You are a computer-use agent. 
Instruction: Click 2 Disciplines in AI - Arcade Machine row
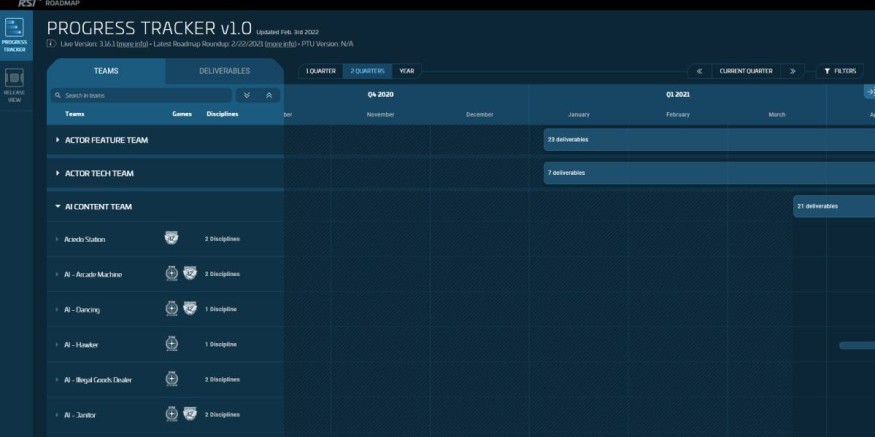pyautogui.click(x=222, y=274)
